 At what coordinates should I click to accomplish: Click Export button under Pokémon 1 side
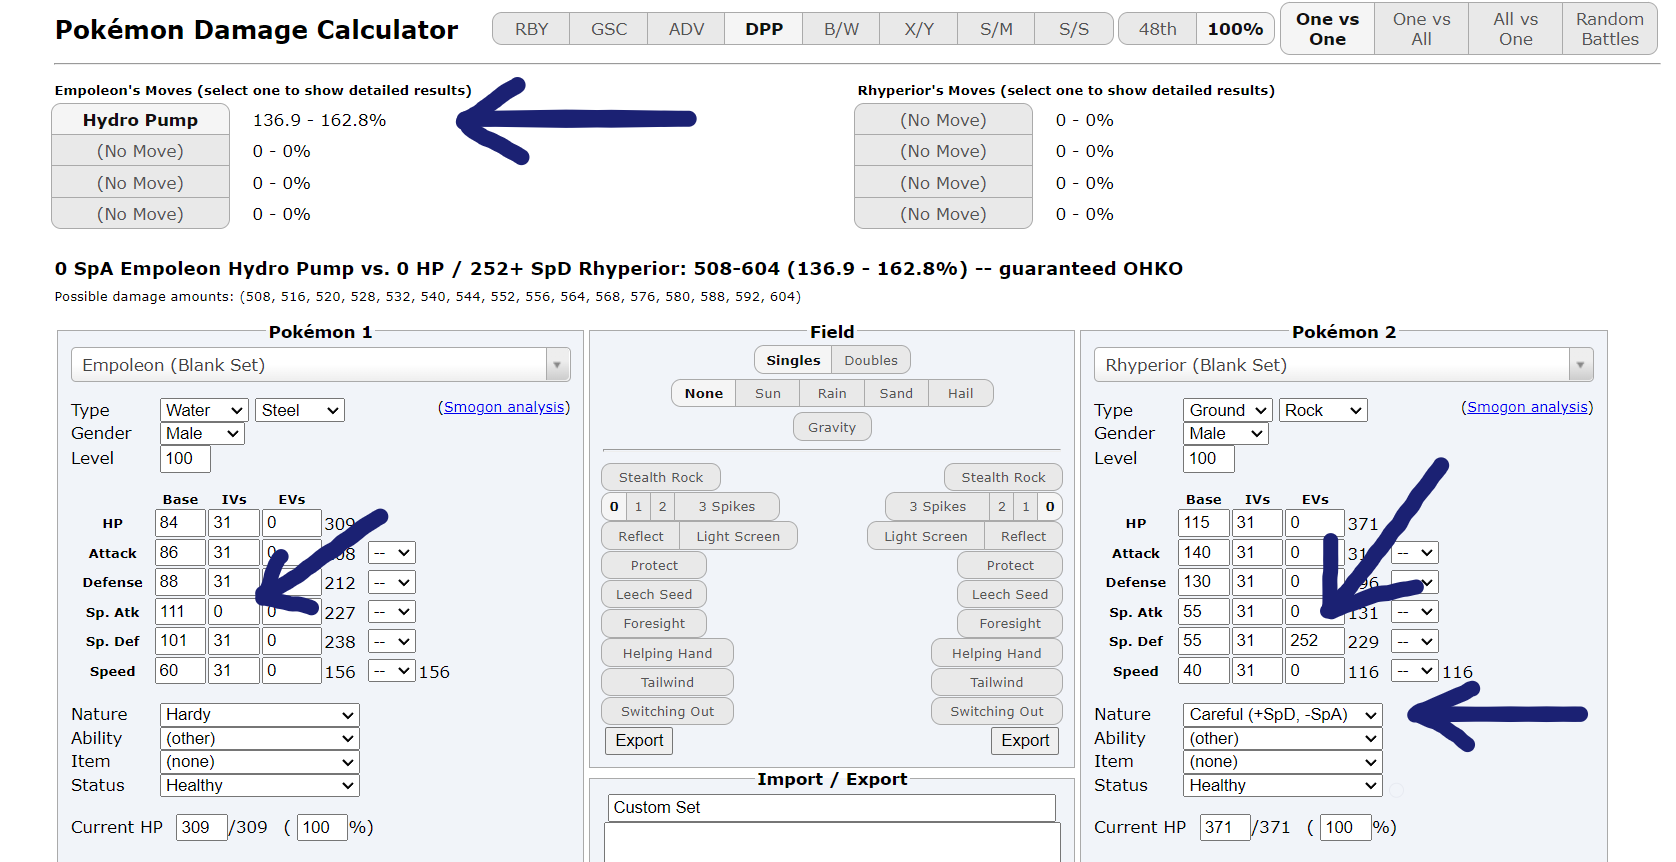click(x=639, y=740)
